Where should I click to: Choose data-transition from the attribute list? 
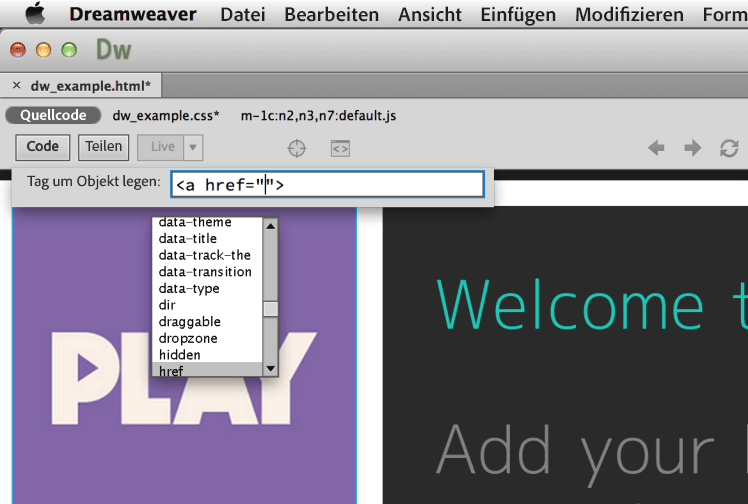tap(207, 272)
